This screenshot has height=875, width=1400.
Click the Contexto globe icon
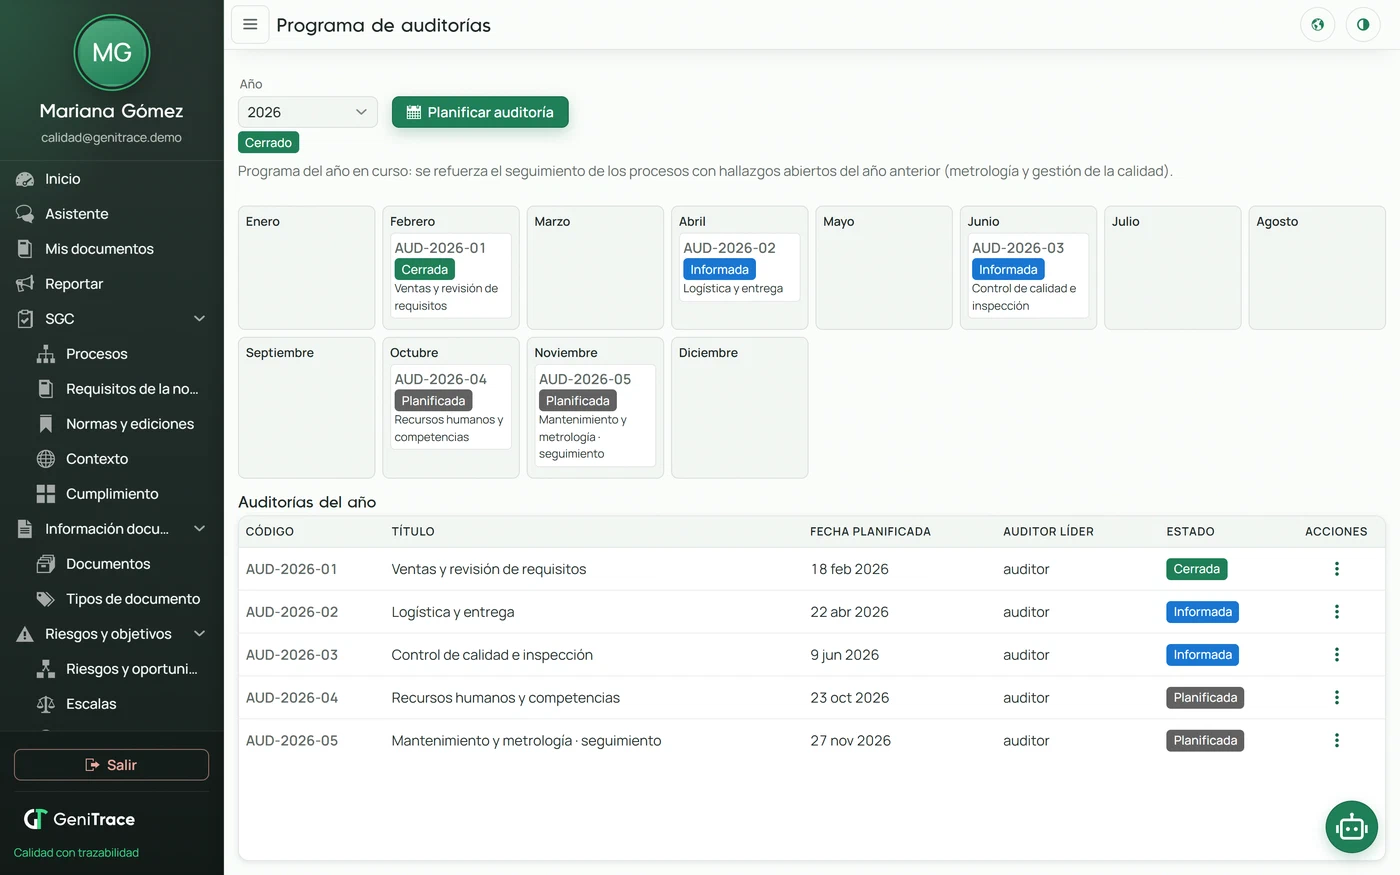[46, 459]
